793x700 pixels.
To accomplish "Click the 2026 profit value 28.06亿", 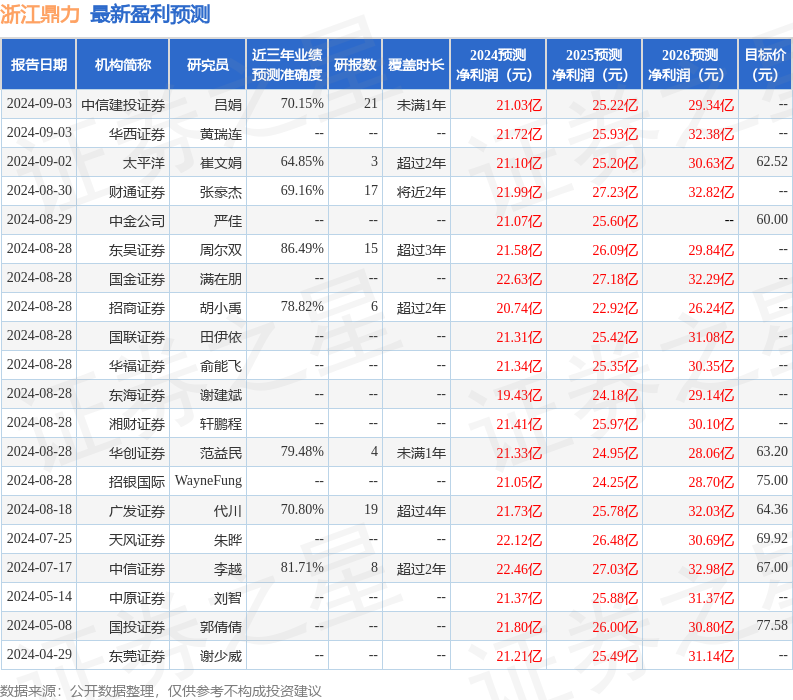I will coord(711,453).
